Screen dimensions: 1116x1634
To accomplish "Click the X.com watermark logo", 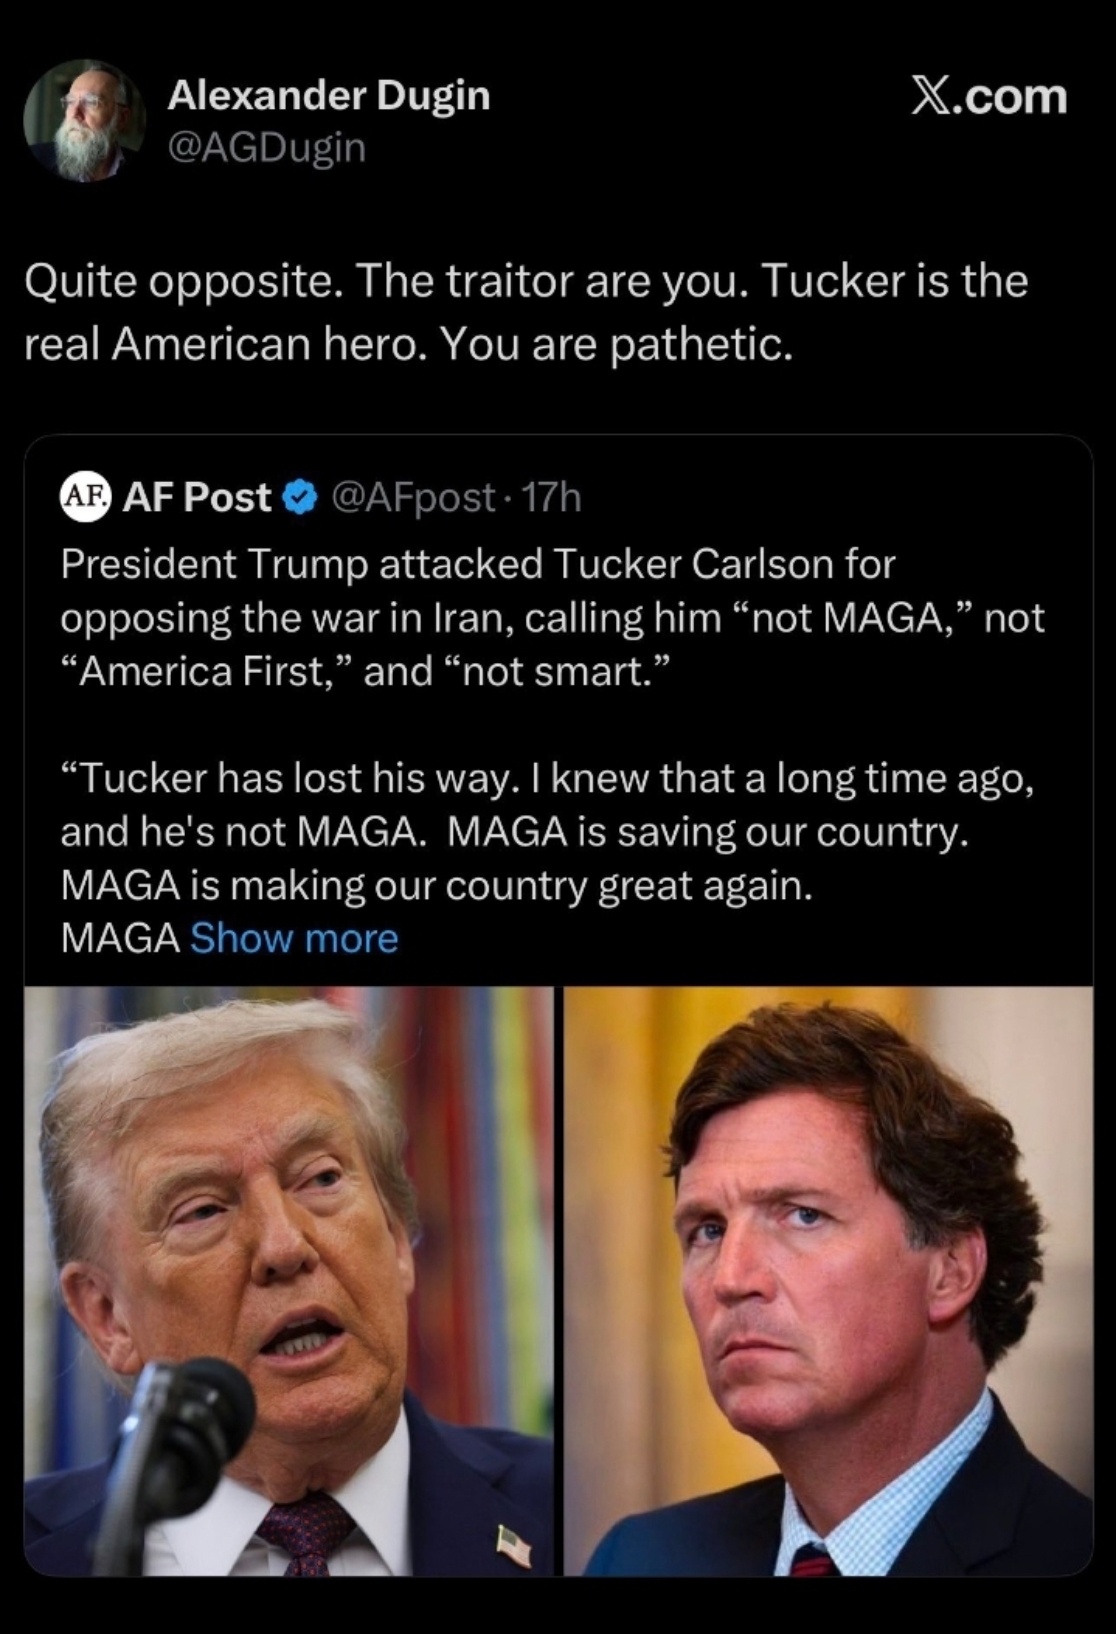I will tap(988, 97).
